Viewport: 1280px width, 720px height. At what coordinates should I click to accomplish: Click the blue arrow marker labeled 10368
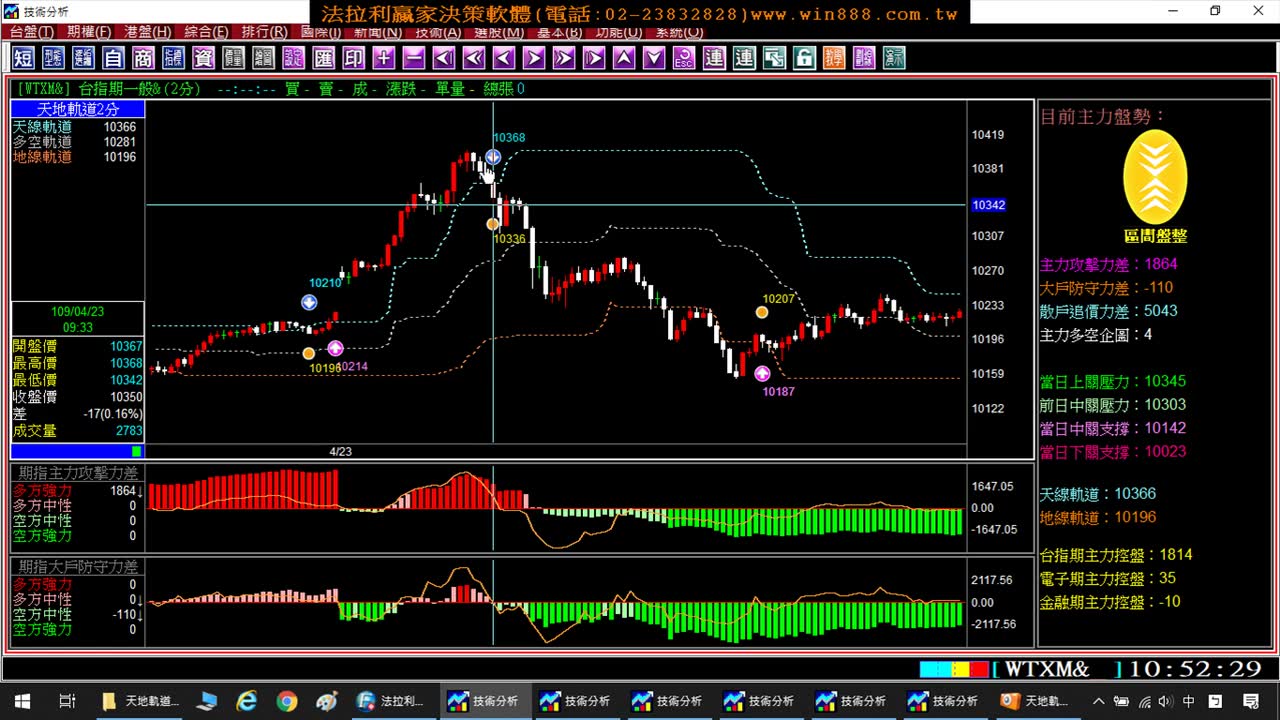(x=493, y=157)
